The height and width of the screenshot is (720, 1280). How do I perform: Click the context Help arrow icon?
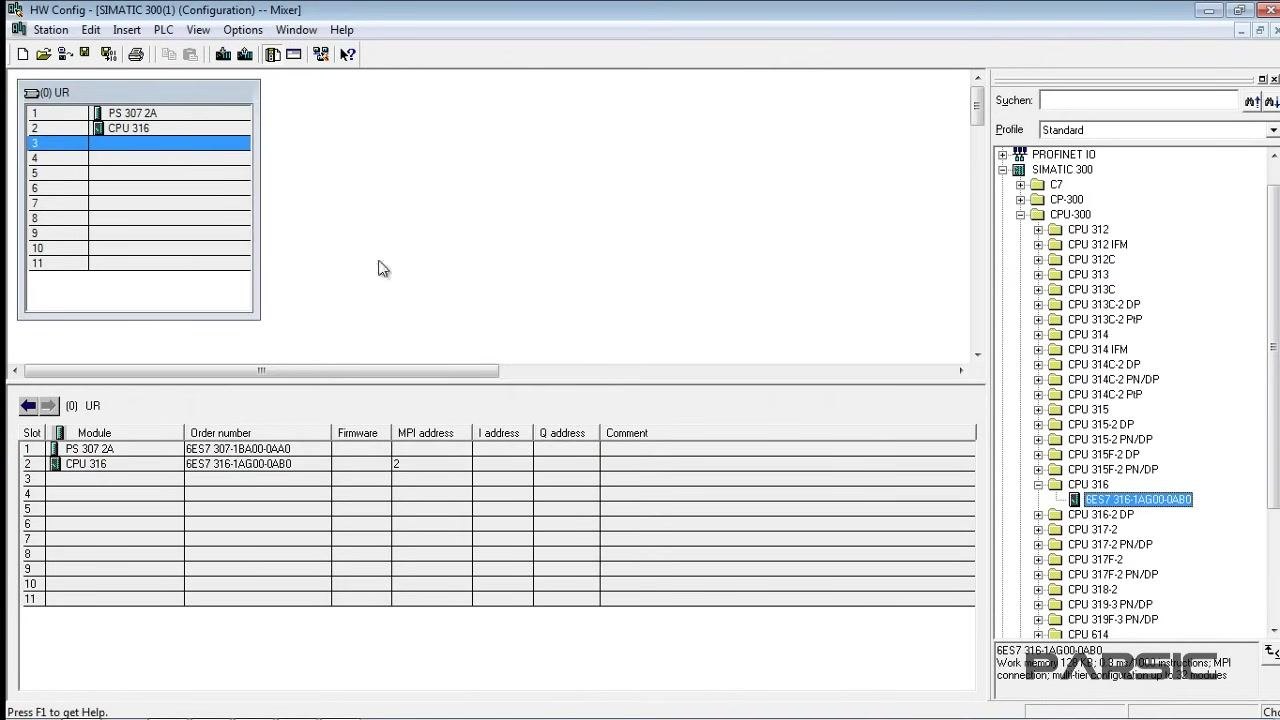click(x=347, y=54)
